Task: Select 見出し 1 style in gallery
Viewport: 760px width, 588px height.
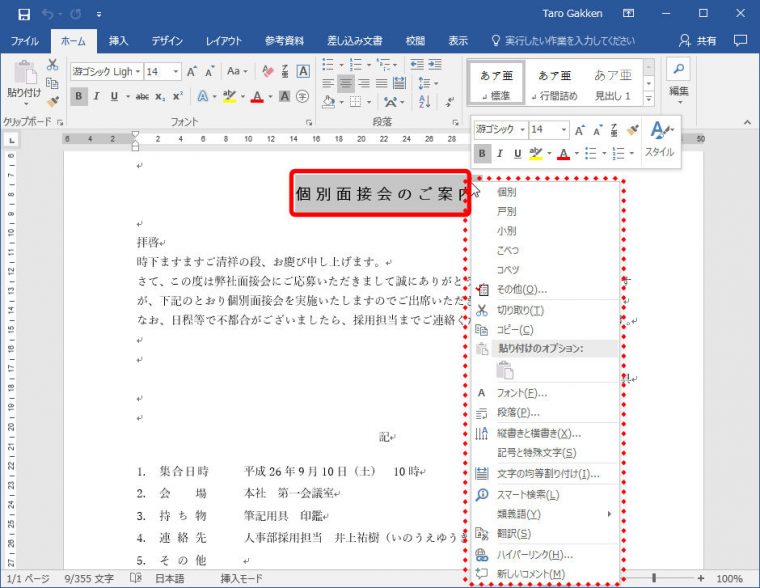Action: tap(613, 84)
